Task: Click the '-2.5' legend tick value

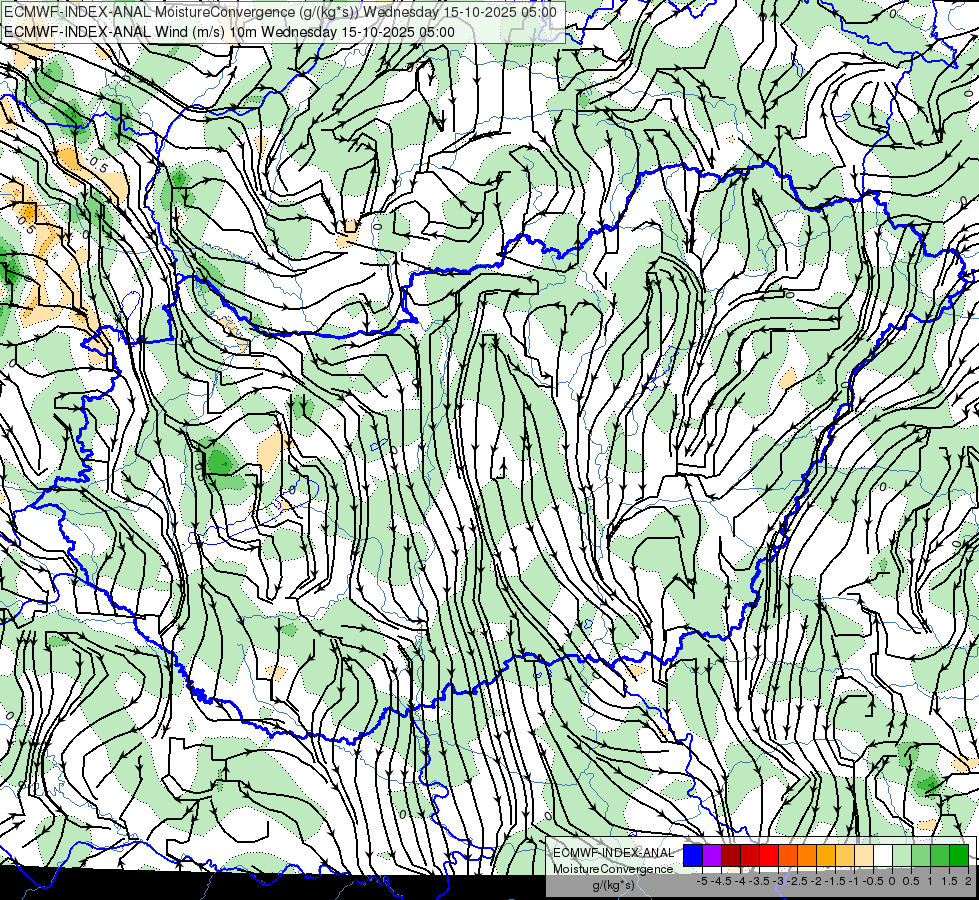Action: (x=797, y=881)
